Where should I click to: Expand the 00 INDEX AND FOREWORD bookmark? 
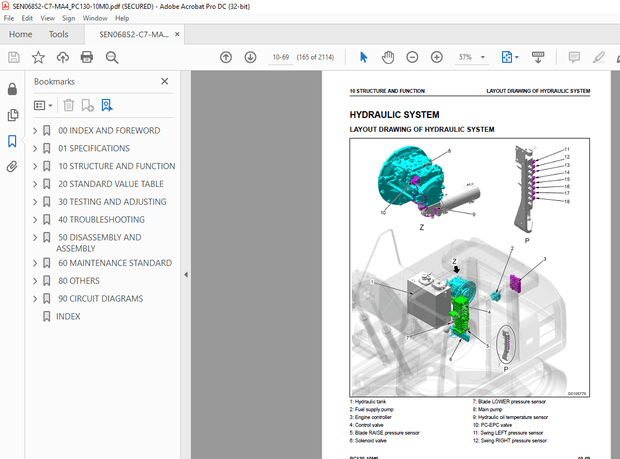coord(35,130)
